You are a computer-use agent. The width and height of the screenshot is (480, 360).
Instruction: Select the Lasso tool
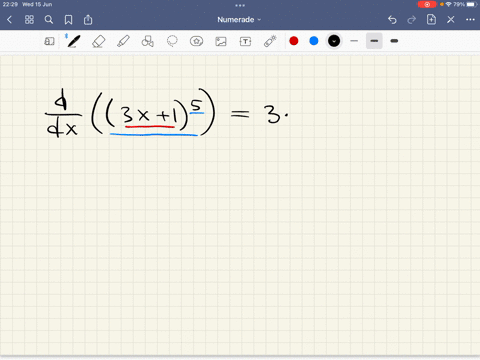(172, 41)
